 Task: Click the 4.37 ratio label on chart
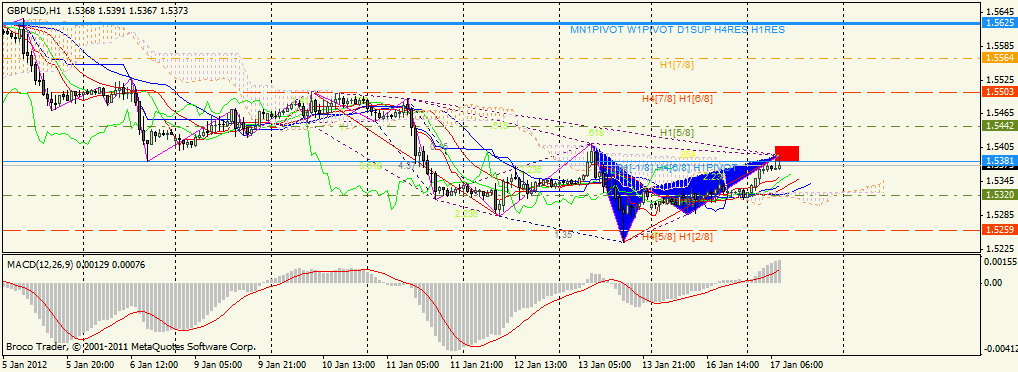(x=406, y=166)
